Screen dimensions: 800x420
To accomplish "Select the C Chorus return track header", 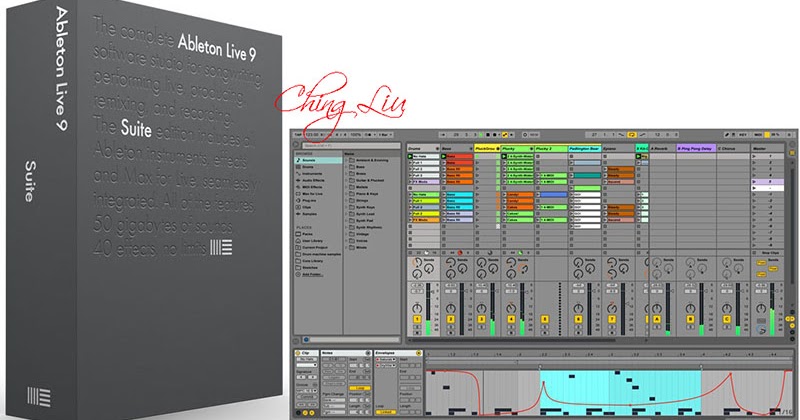I will 734,149.
